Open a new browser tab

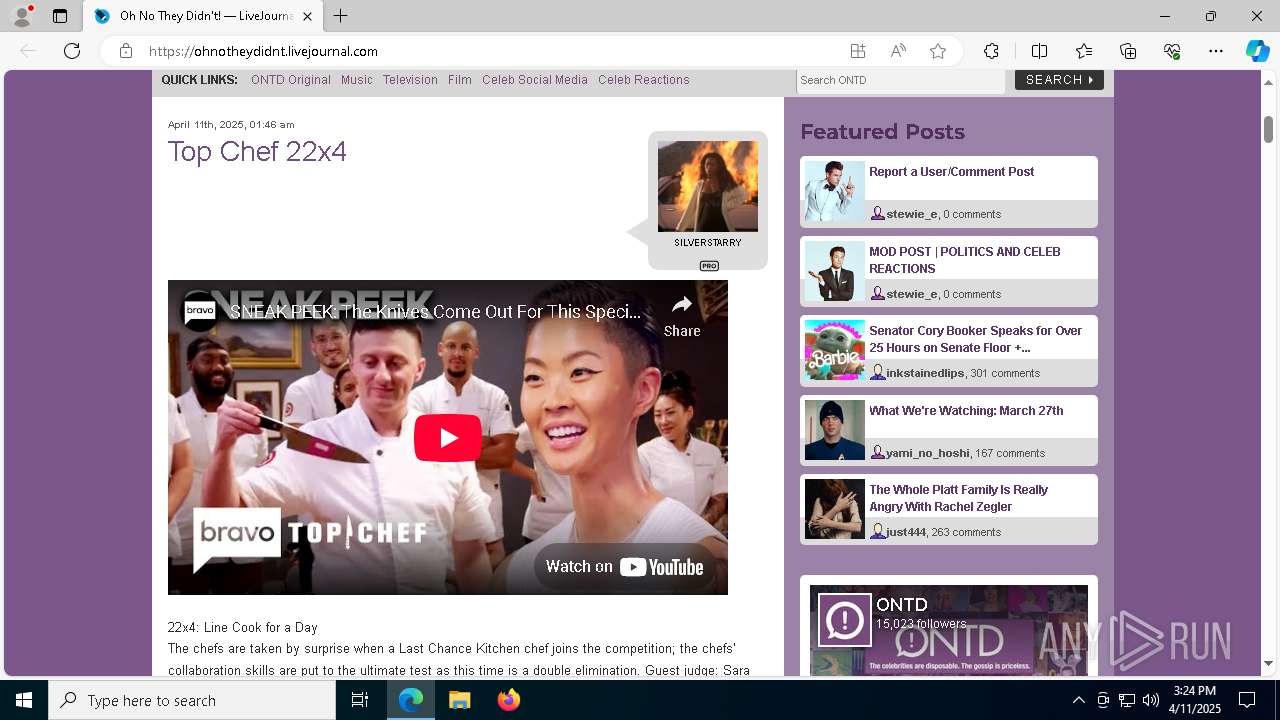(341, 16)
